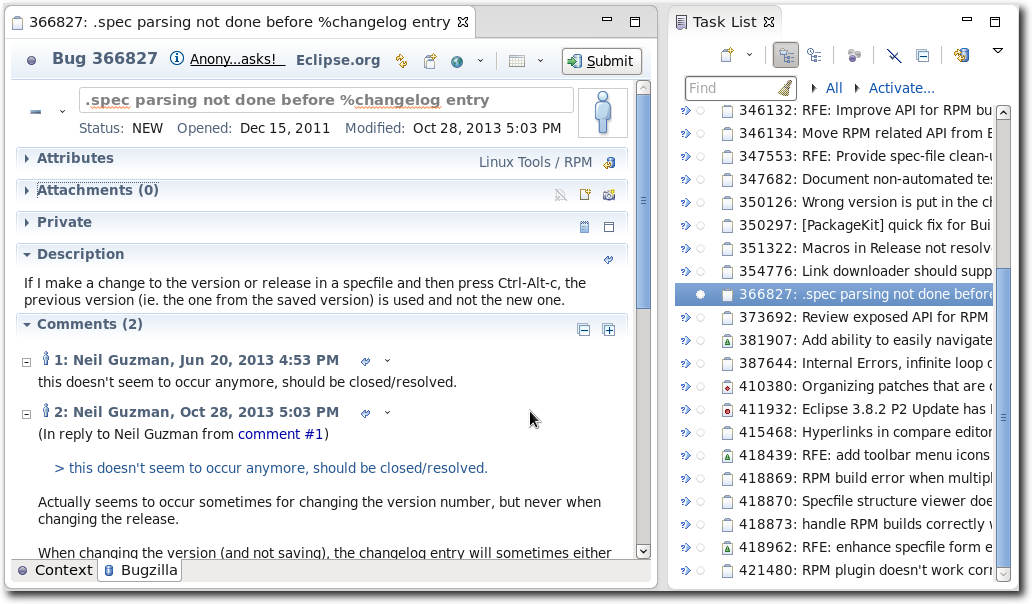
Task: Expand the Attributes section
Action: click(x=27, y=159)
